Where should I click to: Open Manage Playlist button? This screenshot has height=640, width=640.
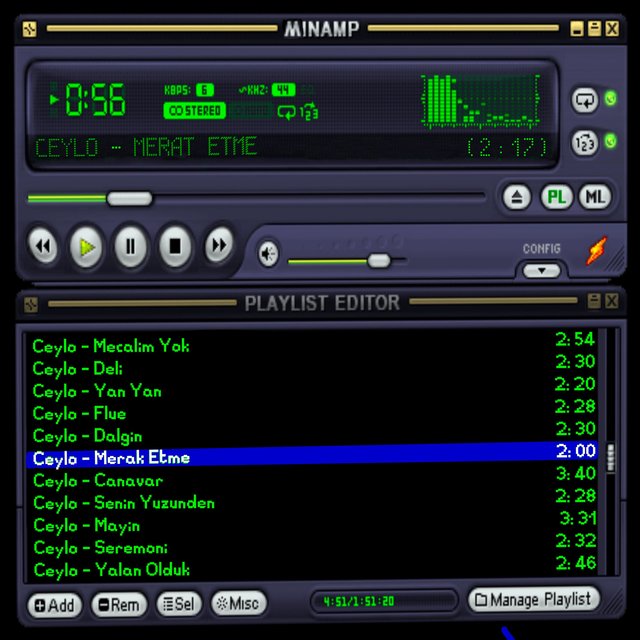534,600
